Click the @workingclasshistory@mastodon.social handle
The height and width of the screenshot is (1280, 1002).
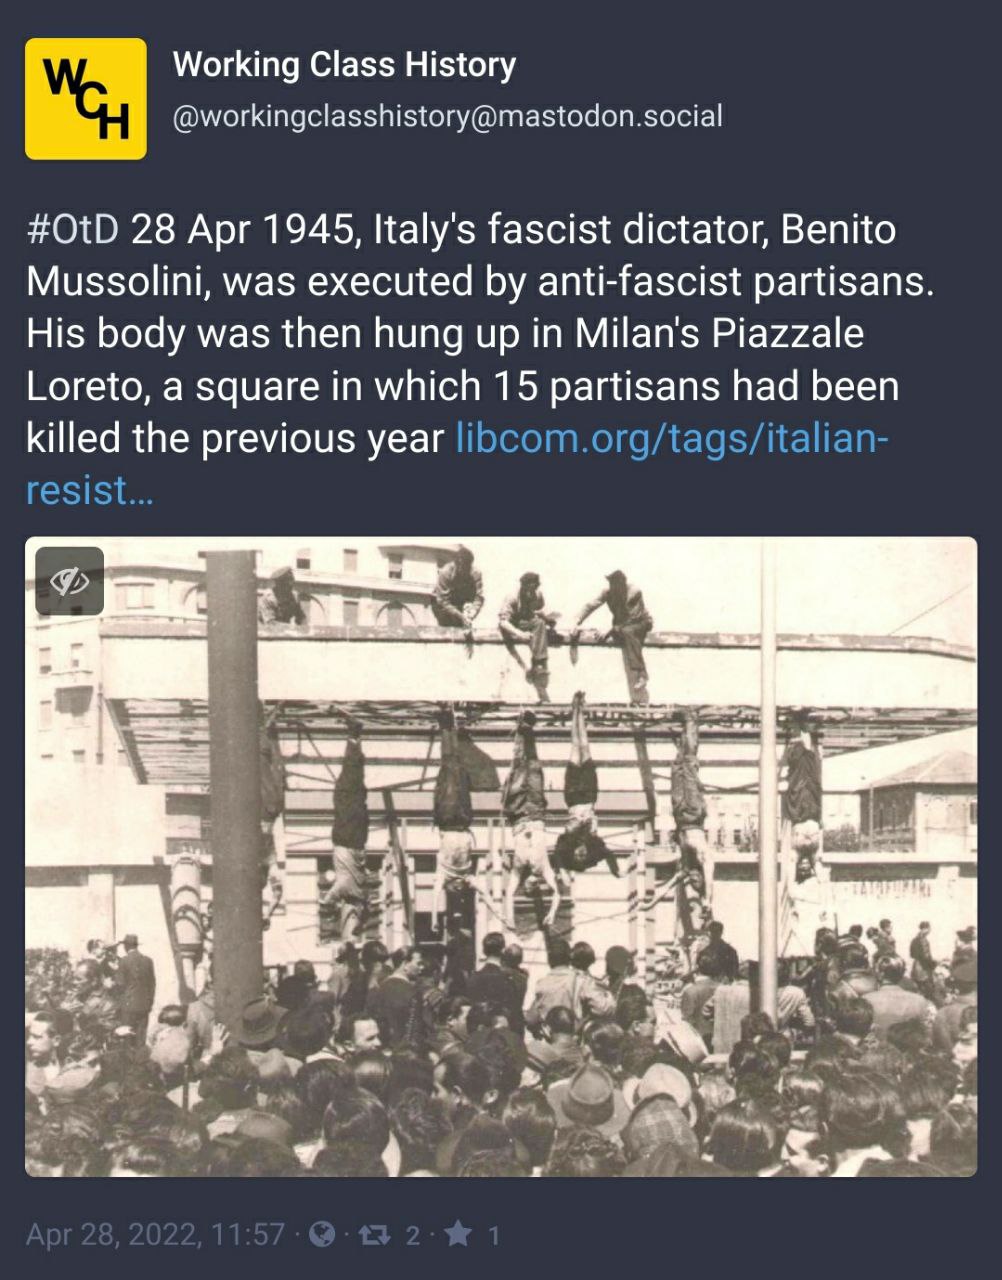pyautogui.click(x=447, y=117)
